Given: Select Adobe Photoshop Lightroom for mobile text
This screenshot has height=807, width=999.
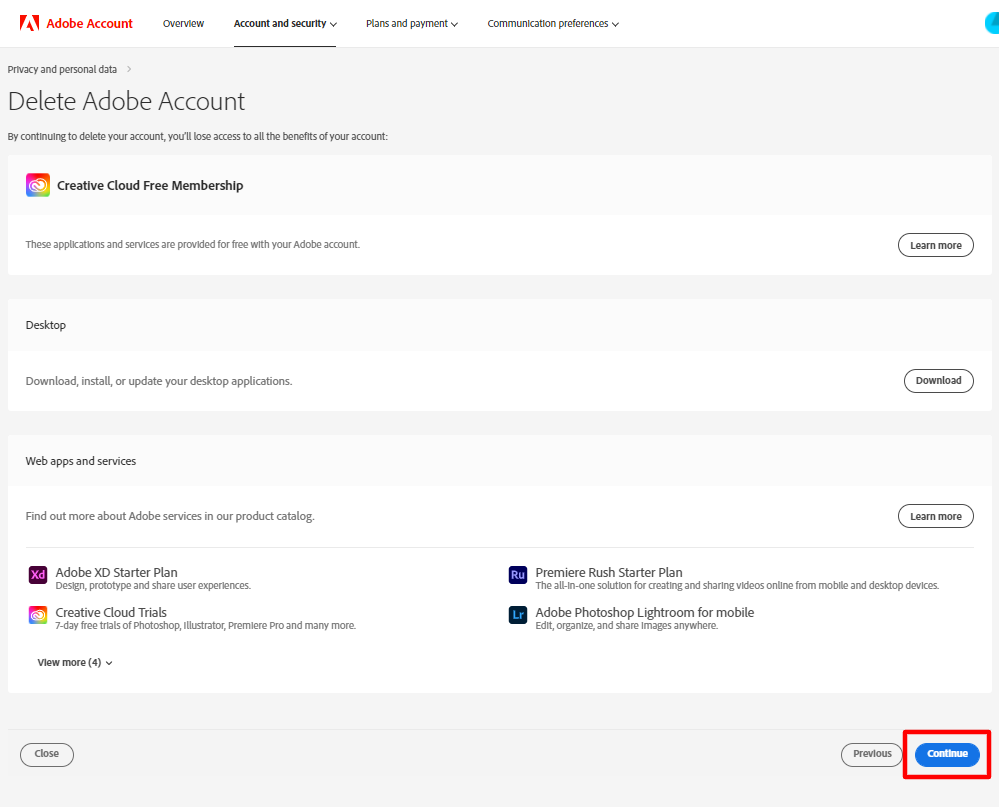Looking at the screenshot, I should 645,612.
